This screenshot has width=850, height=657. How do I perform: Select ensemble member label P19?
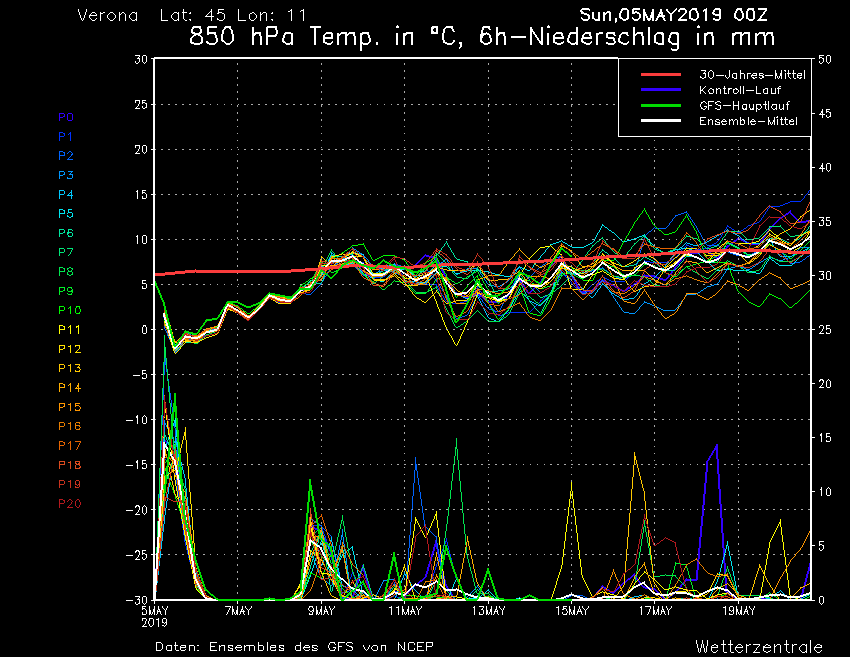[x=70, y=484]
